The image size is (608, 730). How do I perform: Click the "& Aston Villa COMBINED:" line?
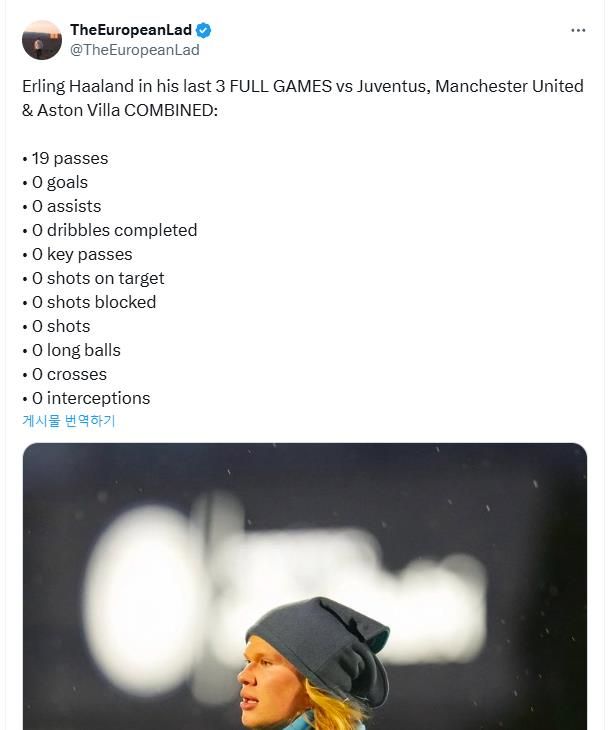pos(119,110)
